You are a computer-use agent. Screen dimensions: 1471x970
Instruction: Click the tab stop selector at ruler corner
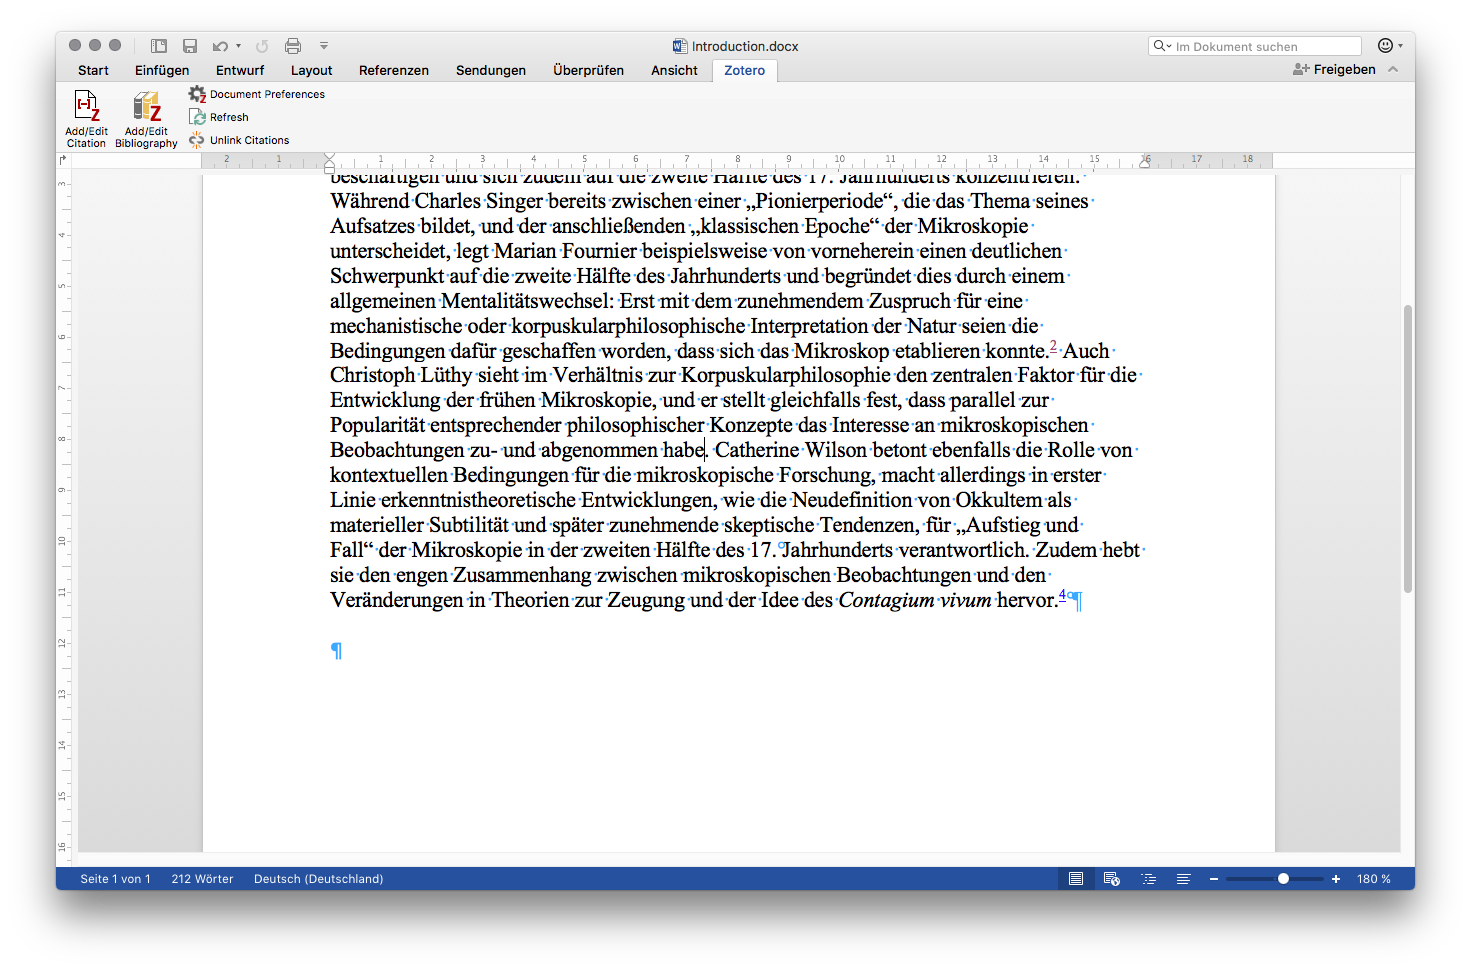(x=63, y=160)
